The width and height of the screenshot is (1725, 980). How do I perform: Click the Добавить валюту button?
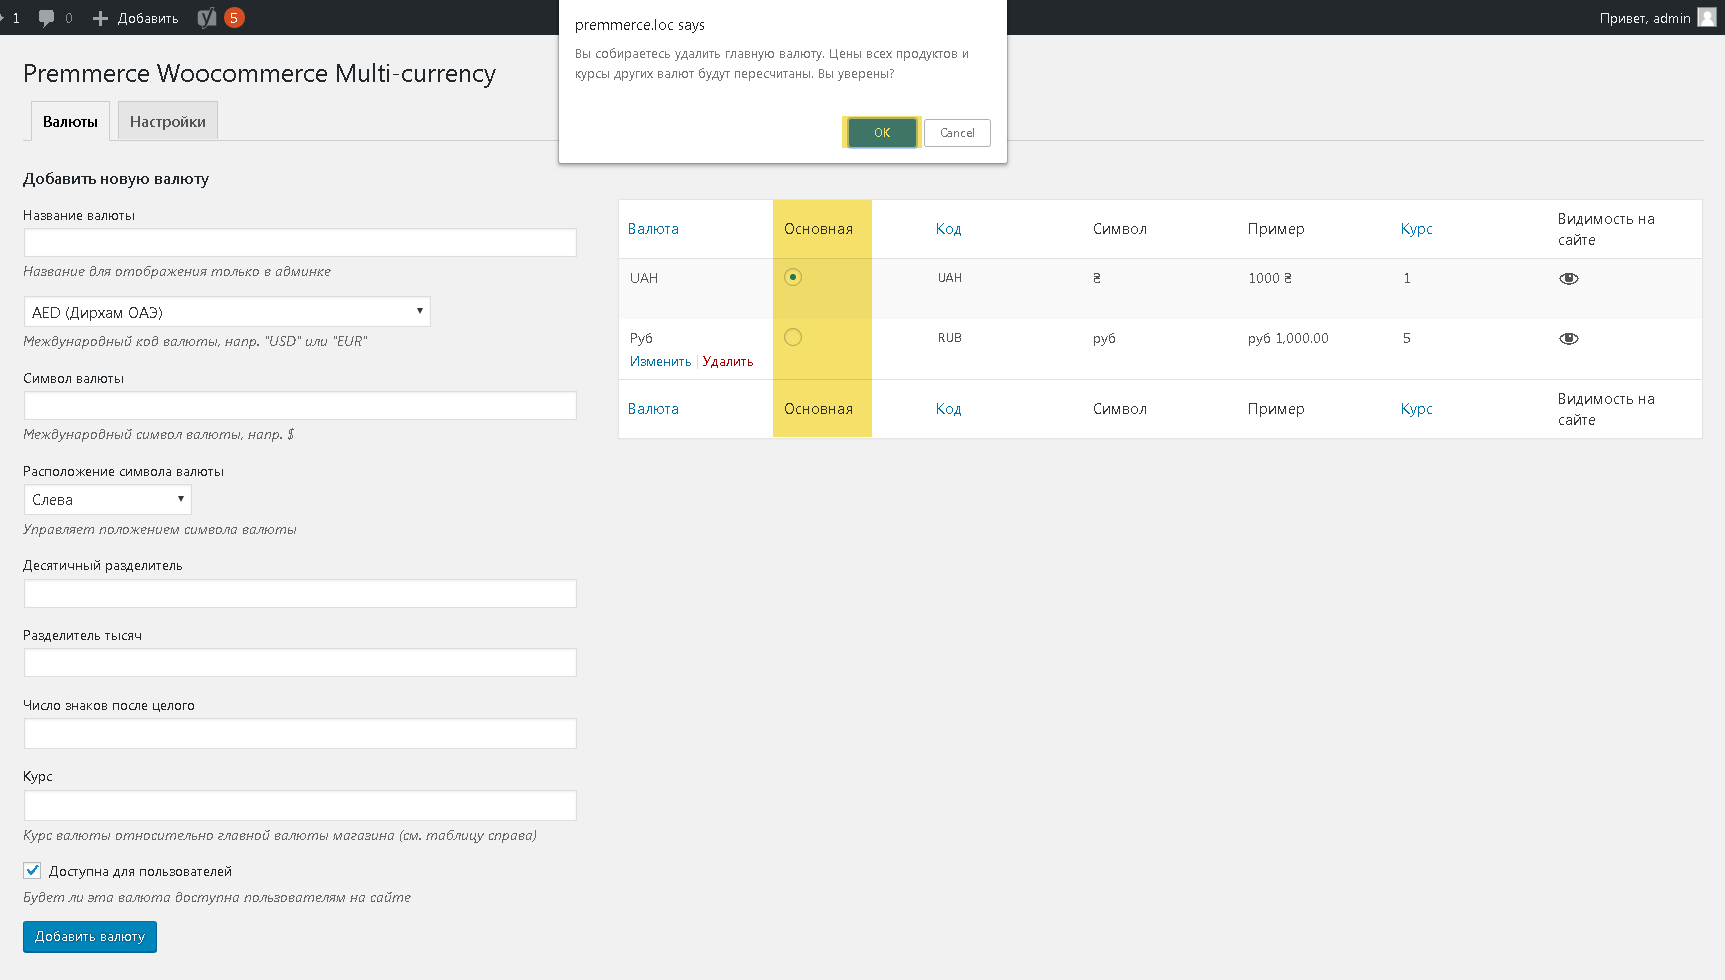click(x=90, y=937)
